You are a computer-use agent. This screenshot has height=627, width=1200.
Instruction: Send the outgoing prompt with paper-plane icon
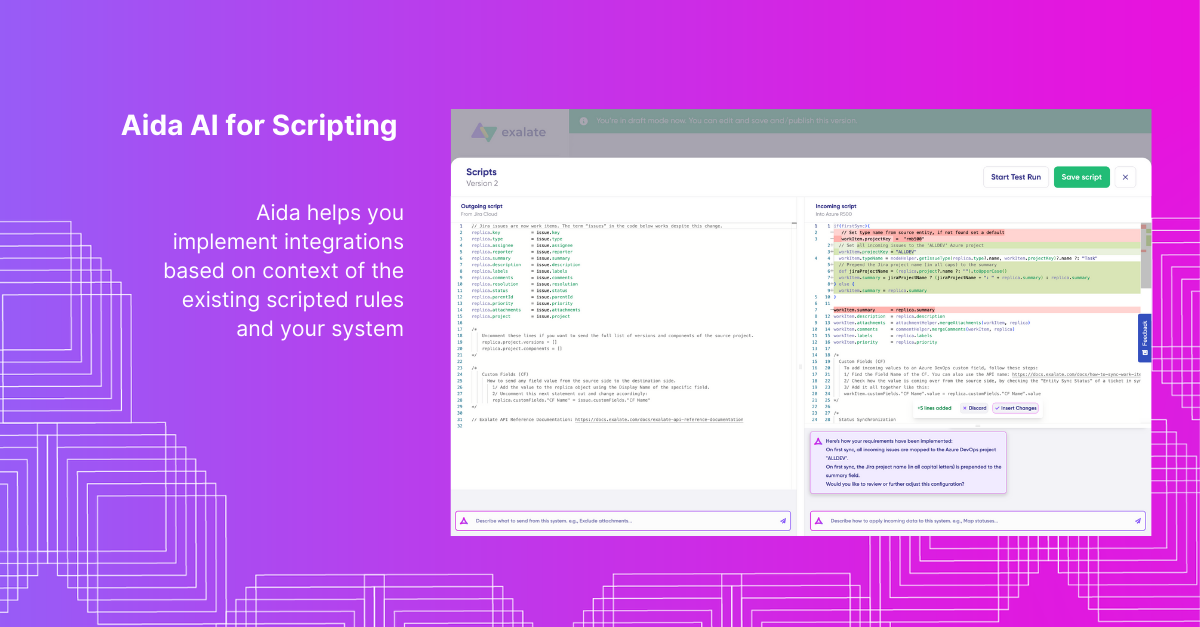tap(783, 521)
